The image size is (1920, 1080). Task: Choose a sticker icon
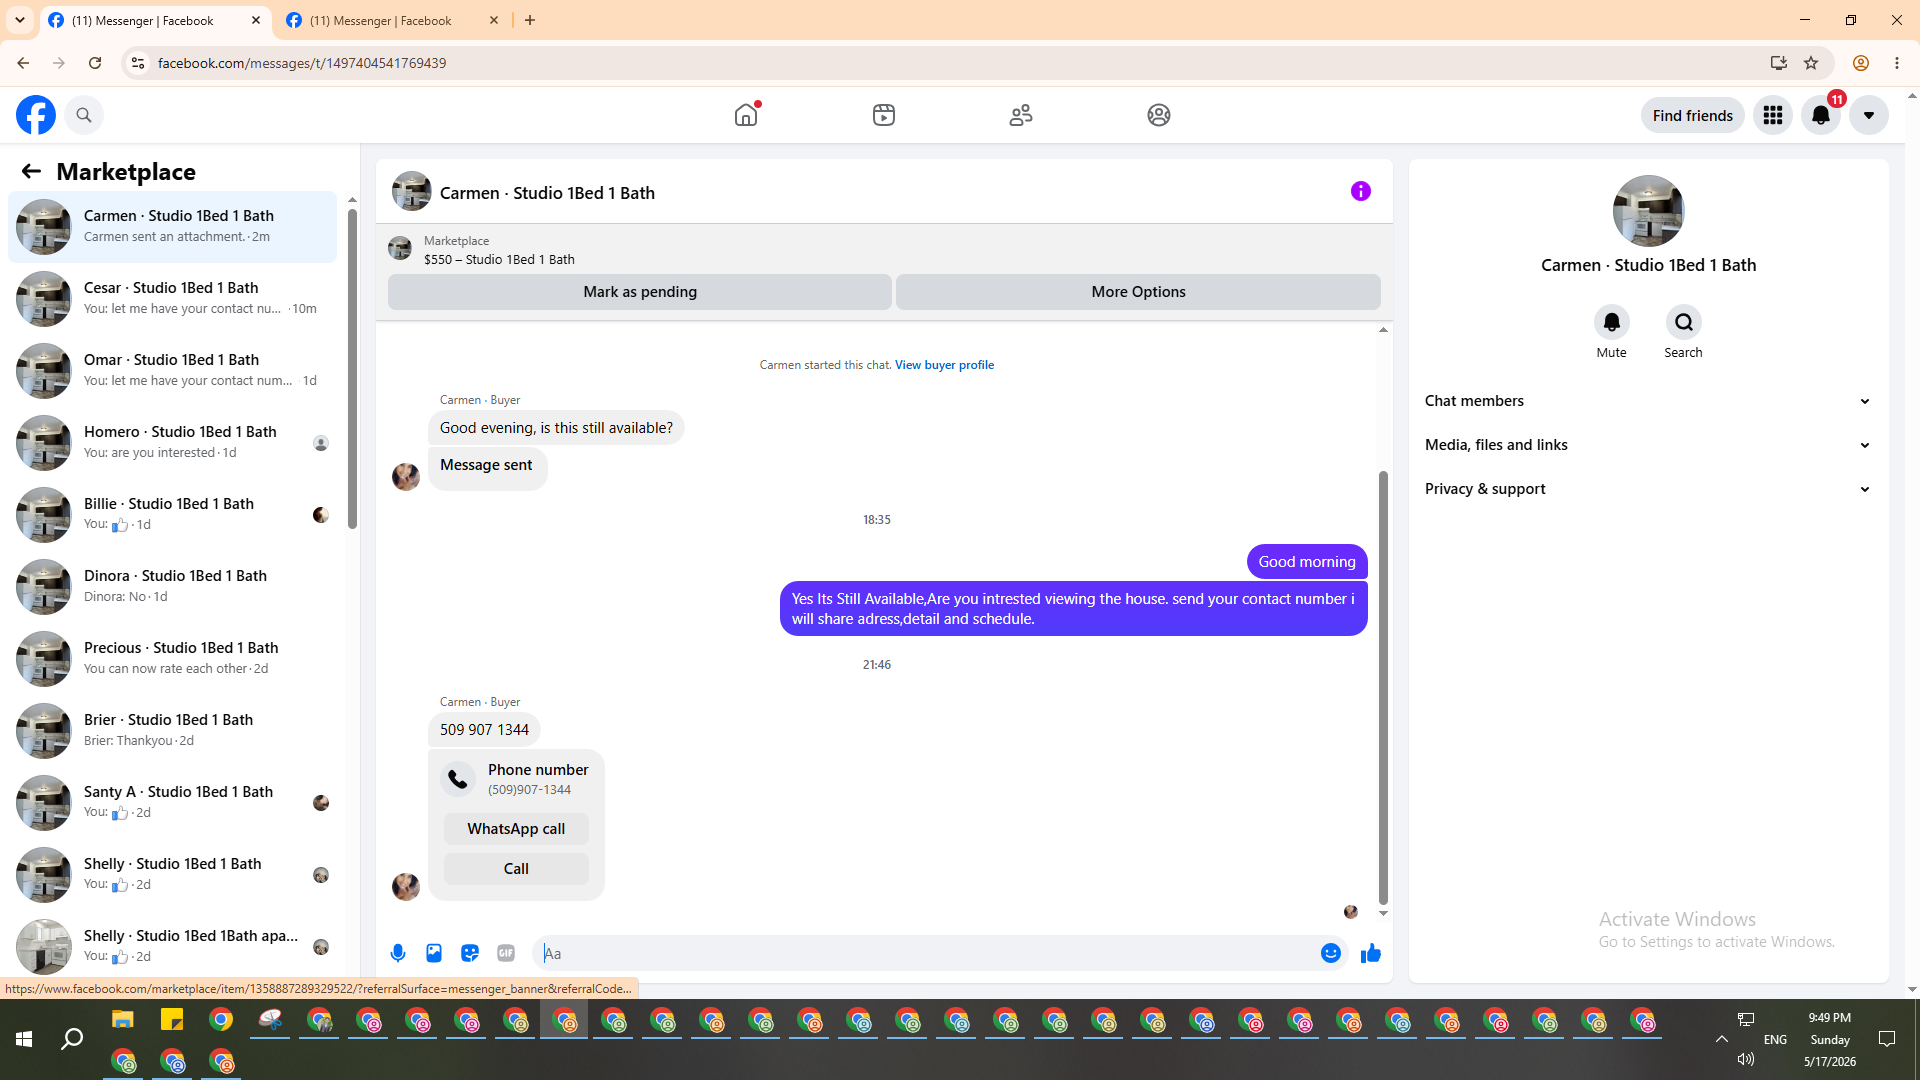pos(470,953)
